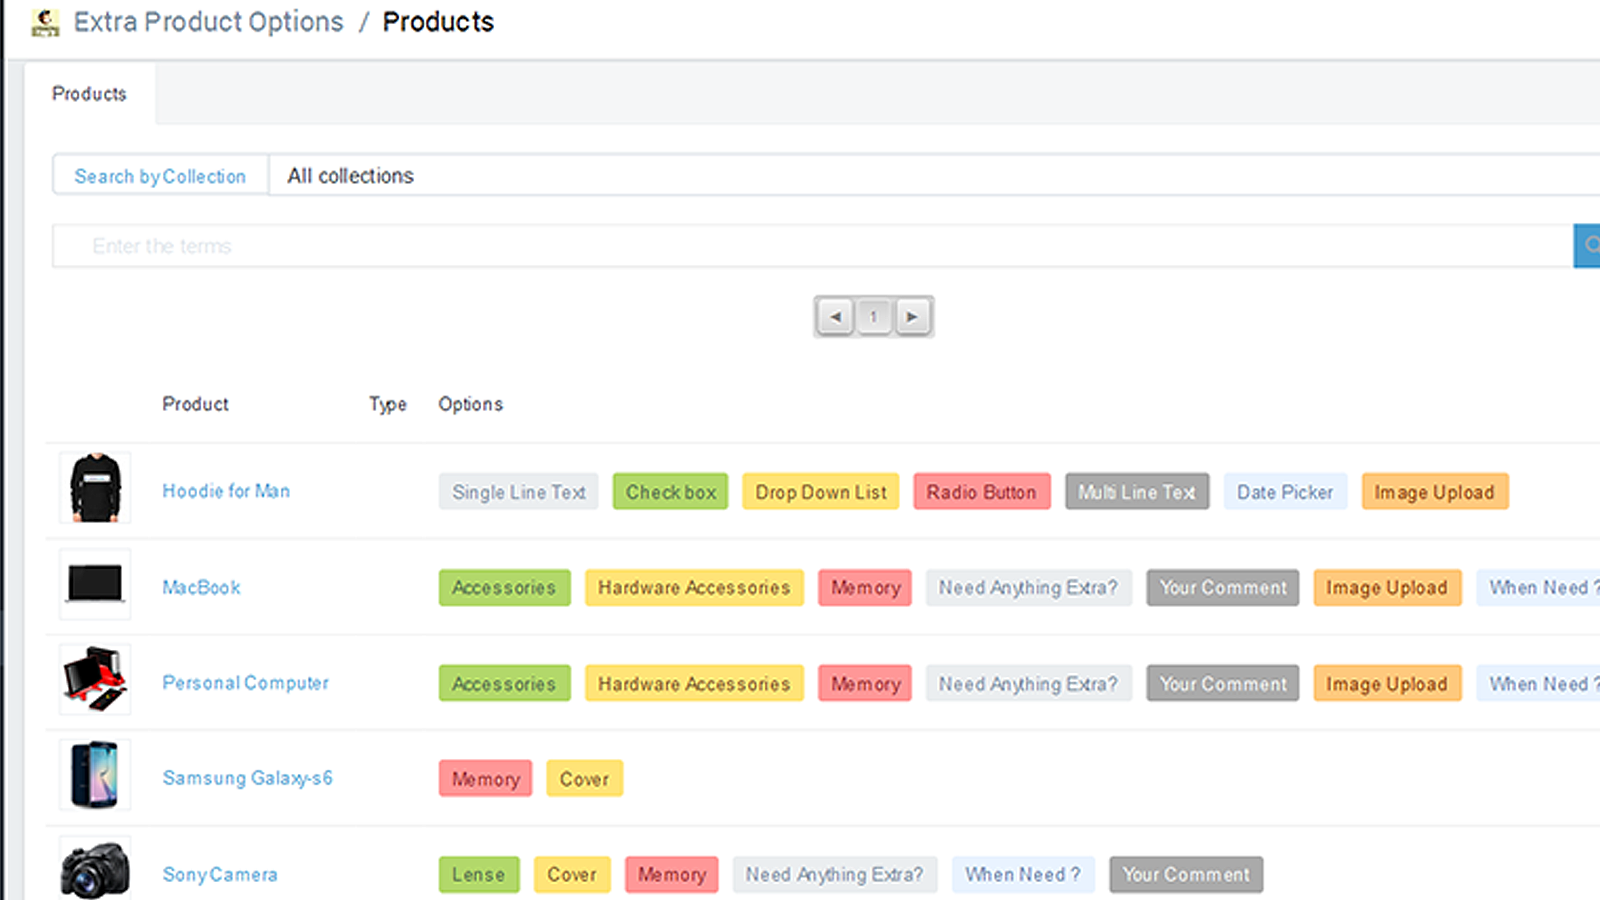Toggle the Need Anything Extra option for MacBook
The height and width of the screenshot is (900, 1600).
point(1028,587)
